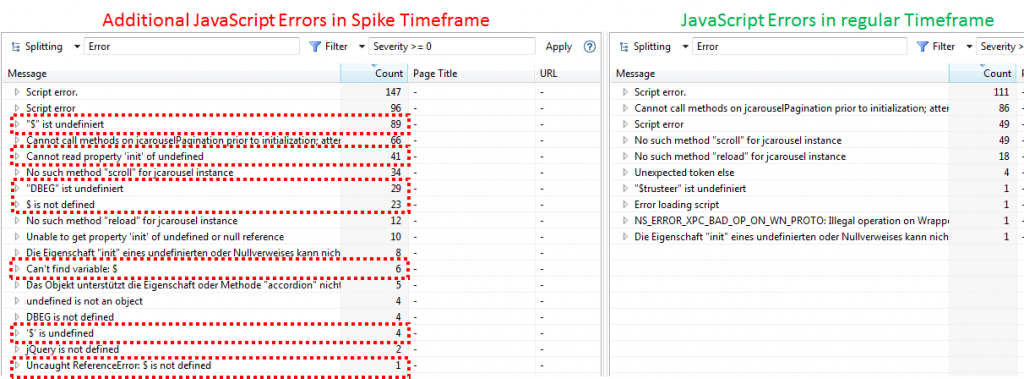Expand 'Cannot call methods on jcarouselPagination' row with count 86
The width and height of the screenshot is (1024, 379).
625,108
